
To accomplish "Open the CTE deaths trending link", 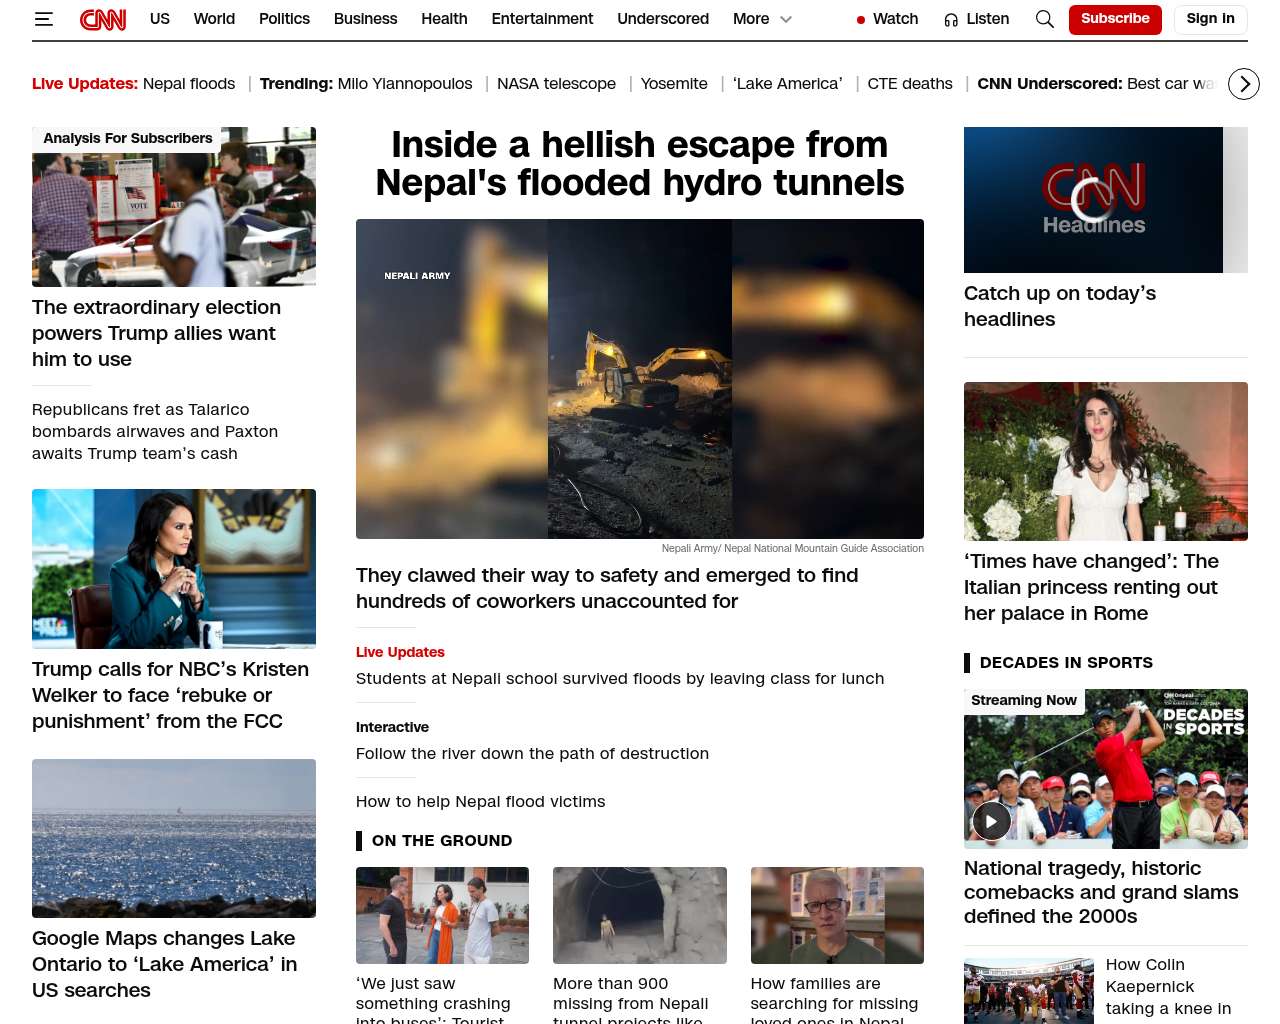I will pos(910,84).
